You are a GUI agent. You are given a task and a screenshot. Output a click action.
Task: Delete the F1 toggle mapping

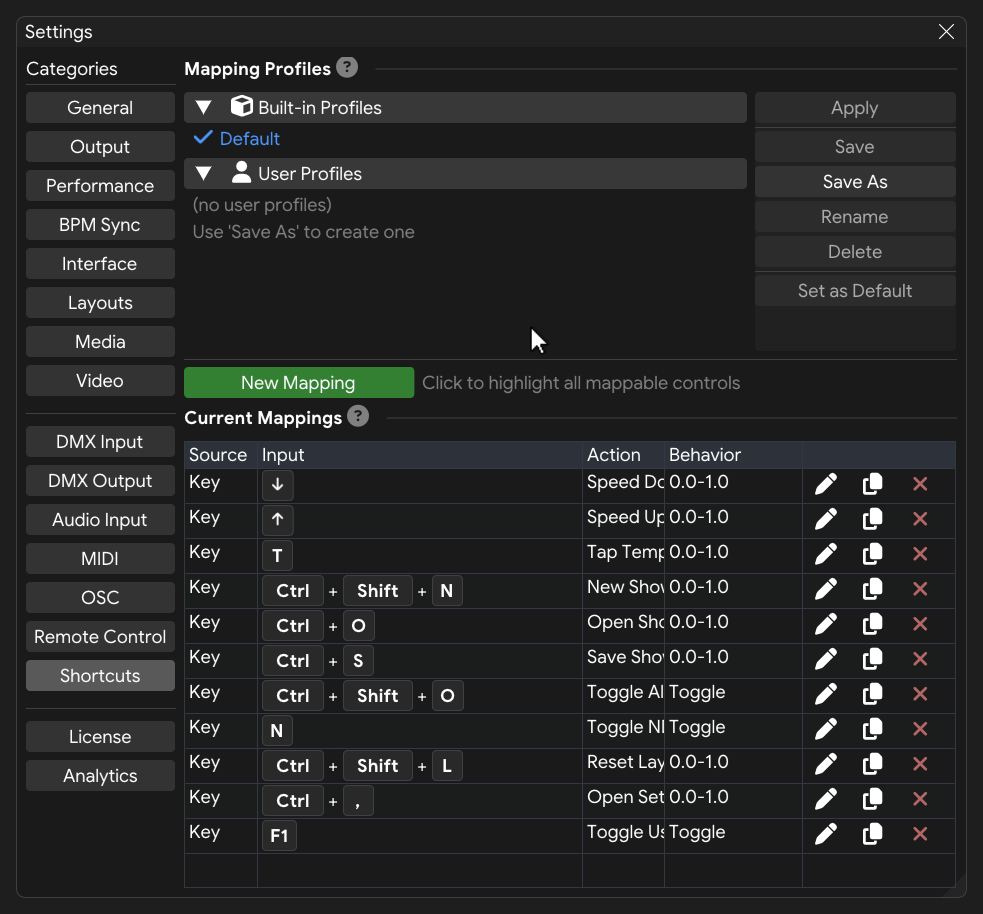point(920,834)
